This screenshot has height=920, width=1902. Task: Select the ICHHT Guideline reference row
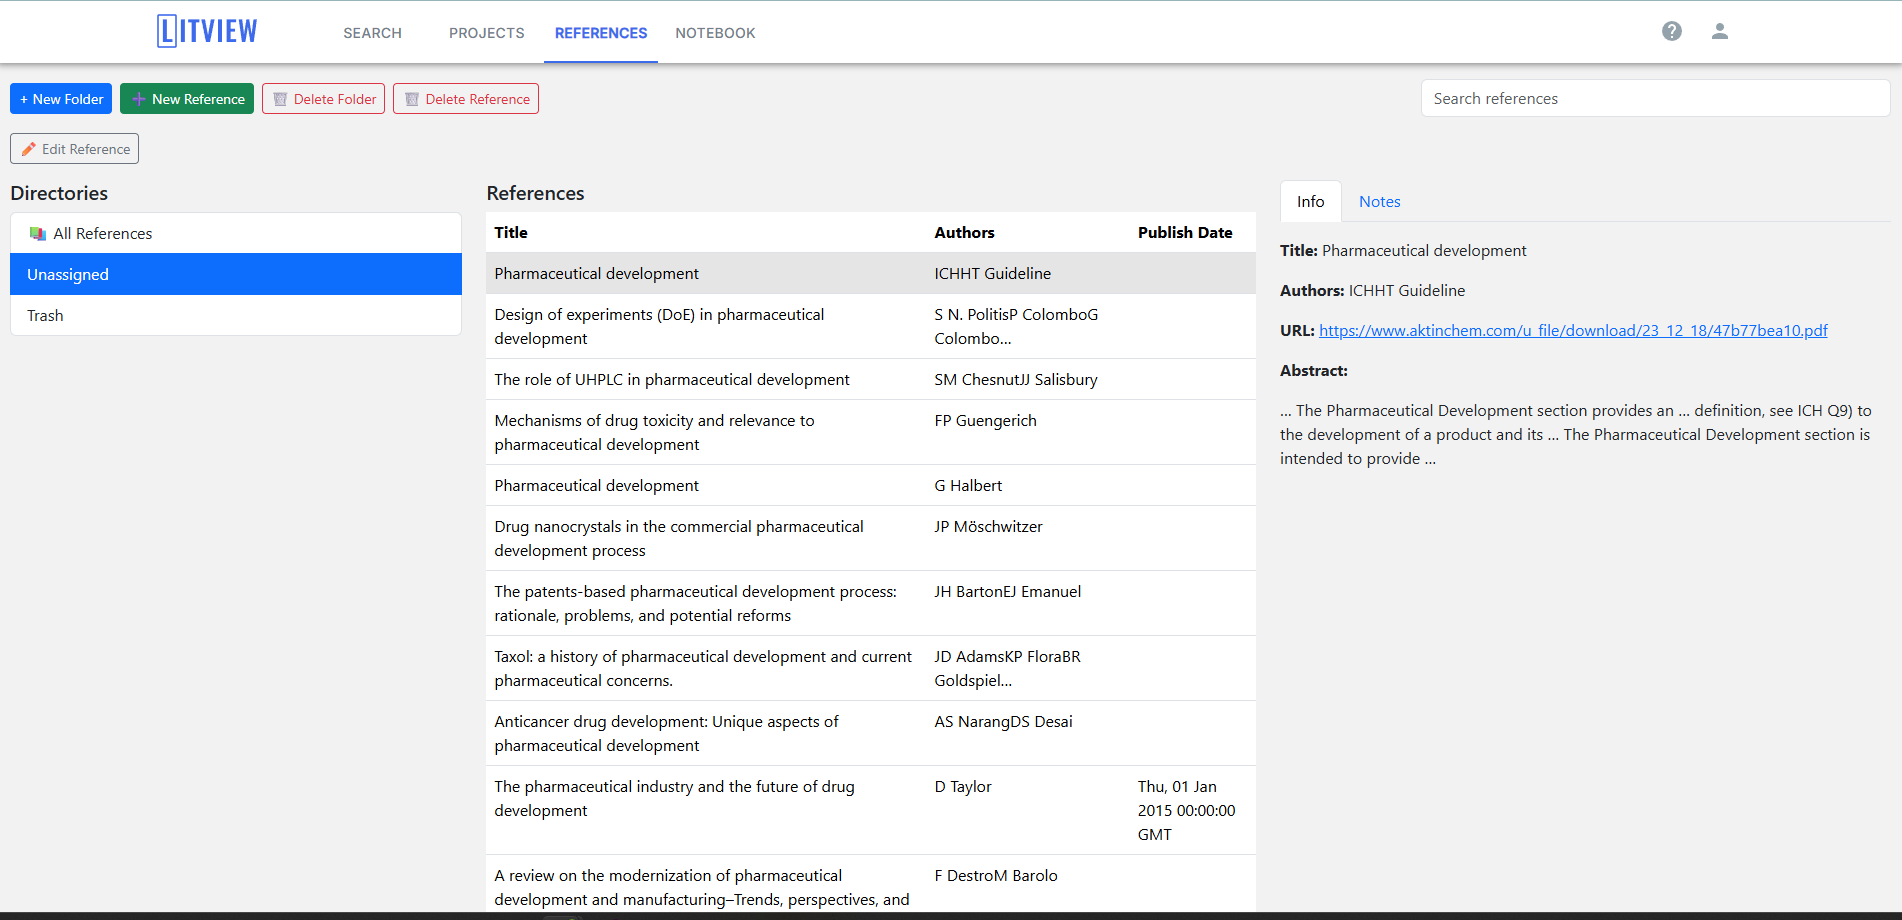[x=871, y=273]
